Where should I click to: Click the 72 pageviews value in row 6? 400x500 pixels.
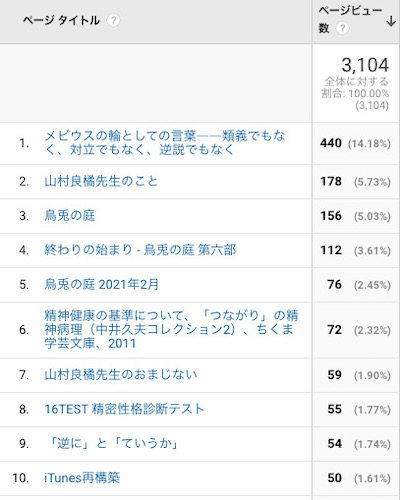(334, 330)
